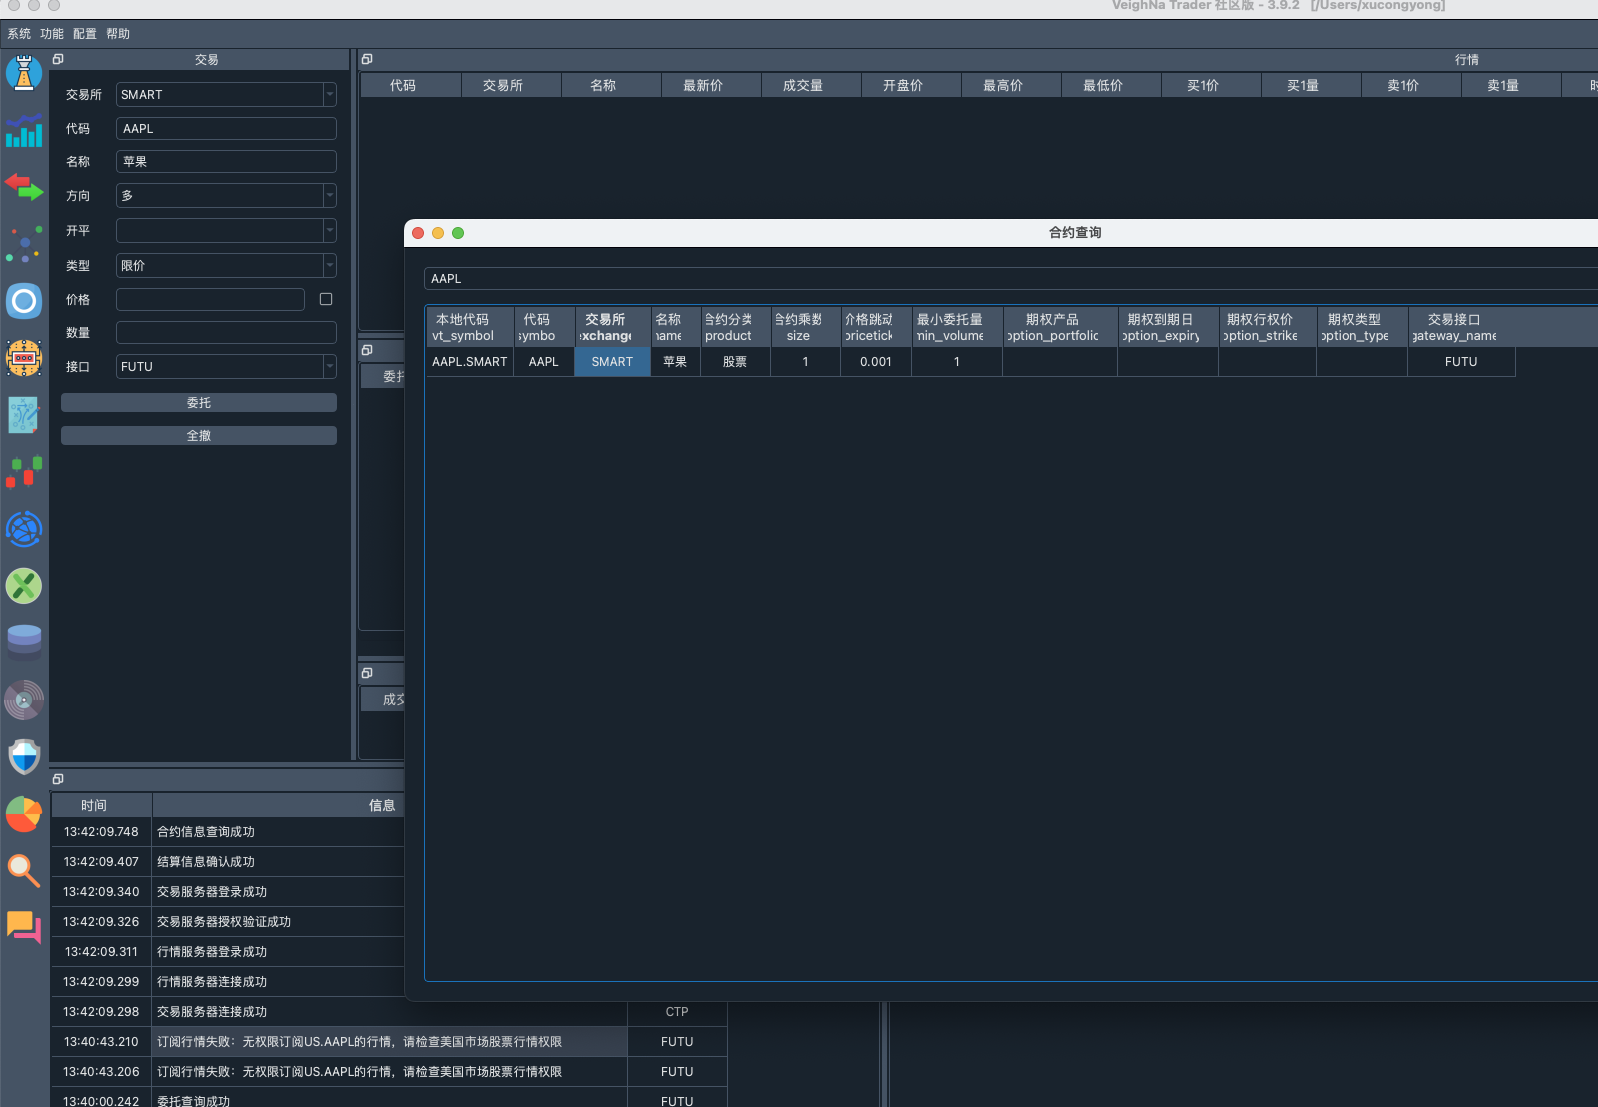Click the 委托 submit order button
This screenshot has height=1107, width=1598.
(x=199, y=402)
